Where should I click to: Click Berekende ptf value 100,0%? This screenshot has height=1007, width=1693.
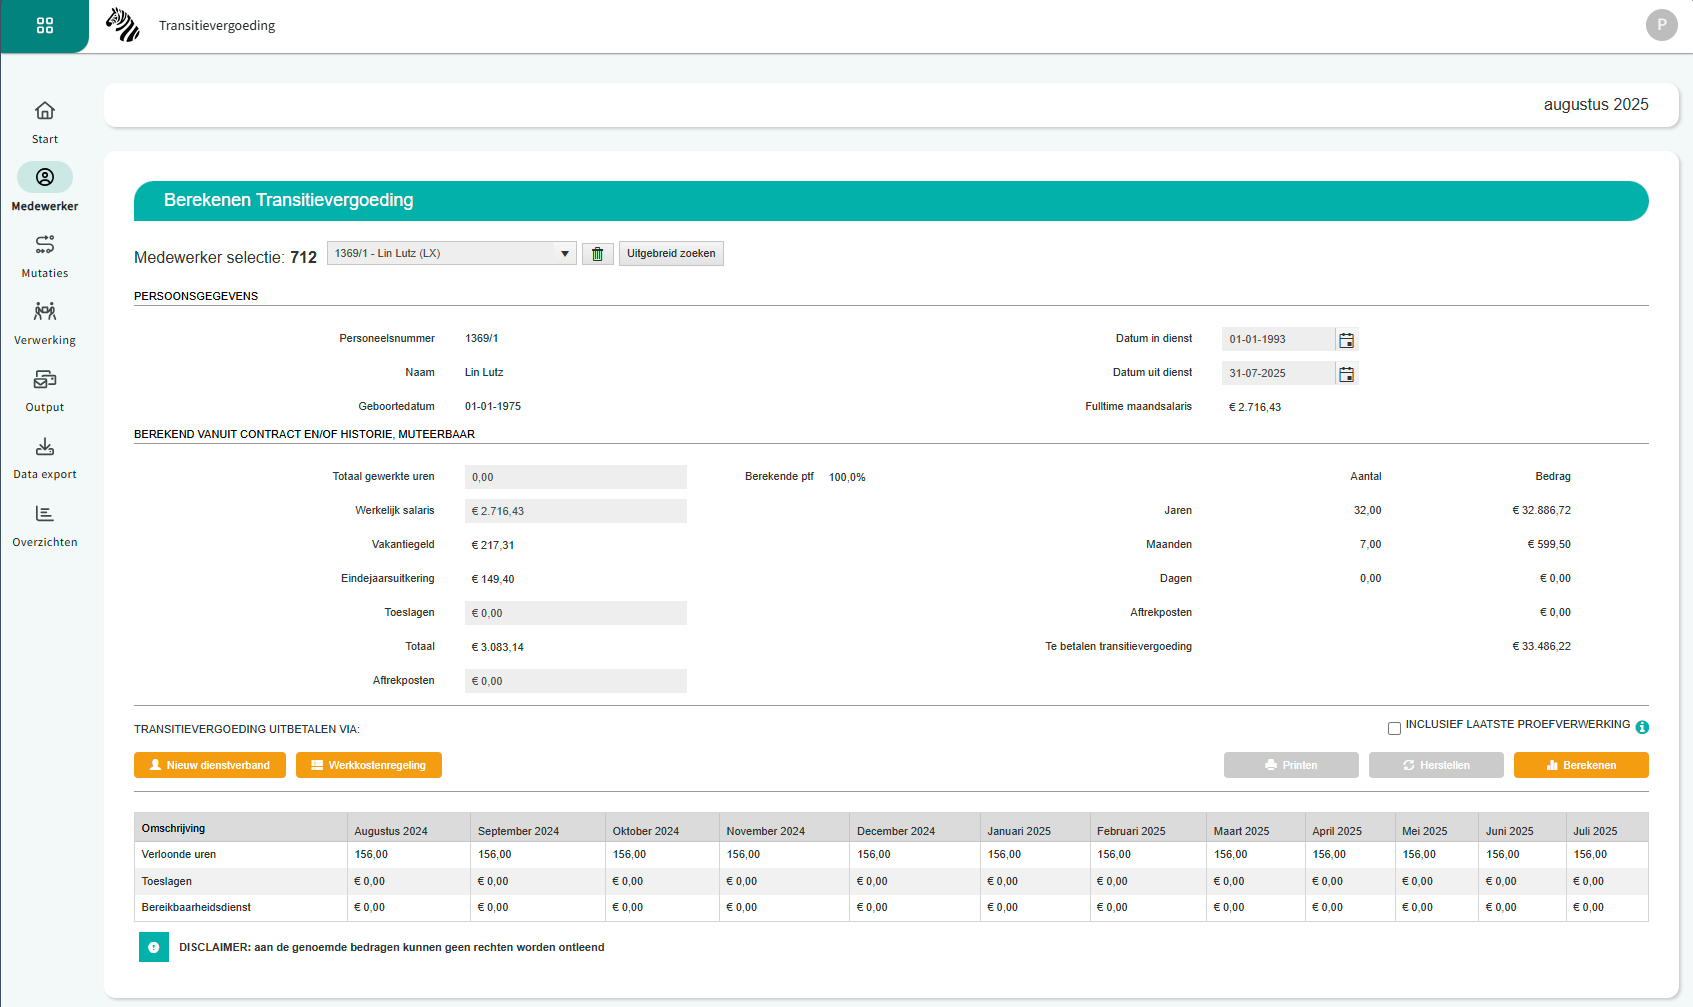click(847, 477)
